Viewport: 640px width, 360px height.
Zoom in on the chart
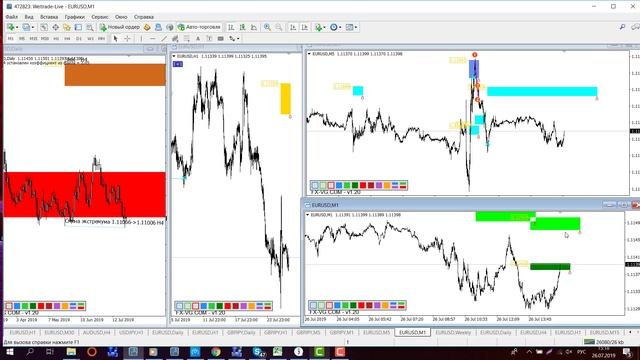(267, 27)
